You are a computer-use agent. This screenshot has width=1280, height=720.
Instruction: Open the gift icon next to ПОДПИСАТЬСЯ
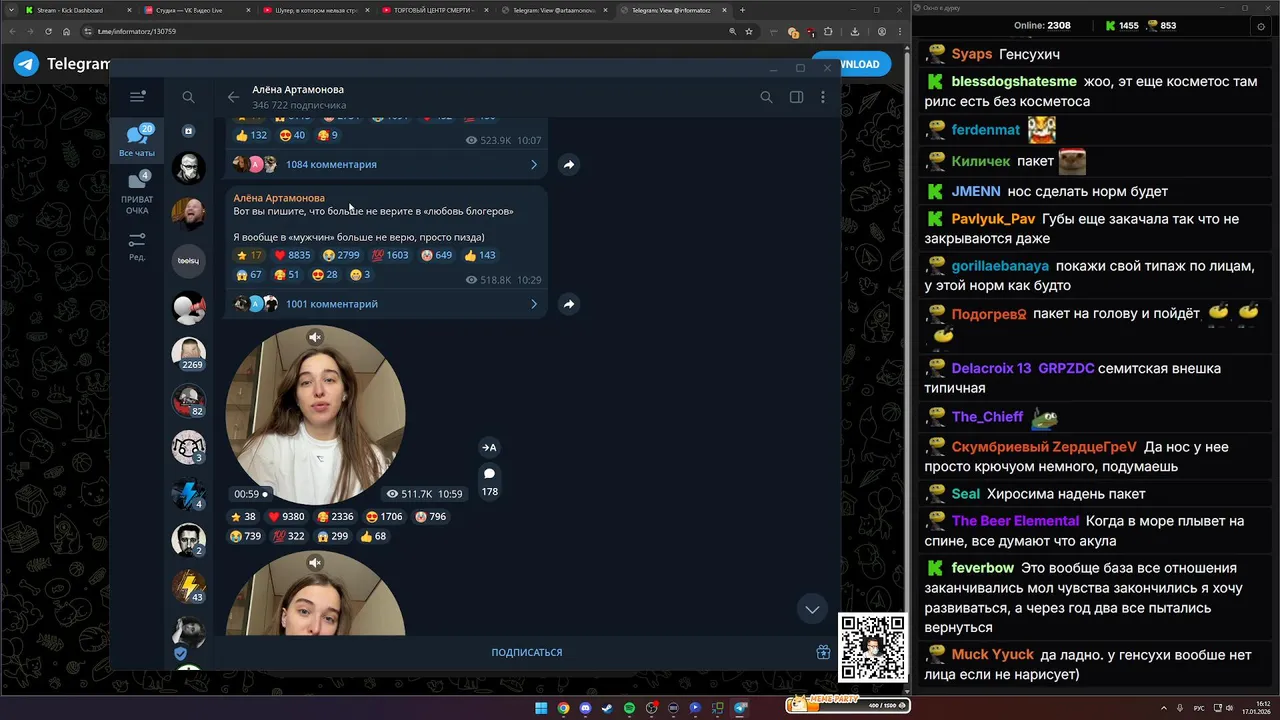[823, 652]
